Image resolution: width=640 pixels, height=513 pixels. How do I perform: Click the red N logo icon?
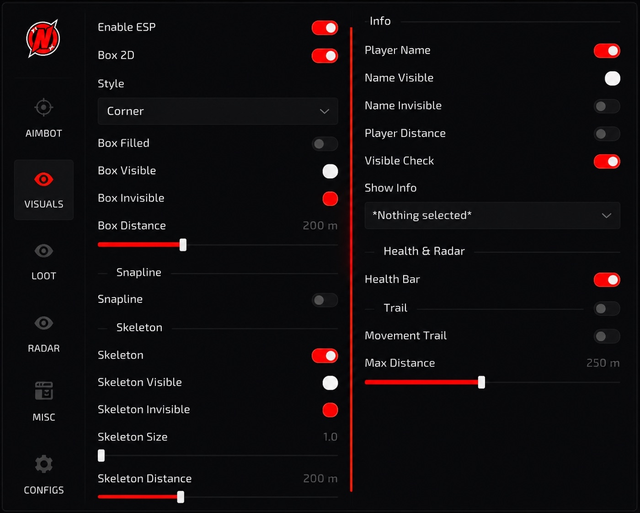[x=43, y=38]
